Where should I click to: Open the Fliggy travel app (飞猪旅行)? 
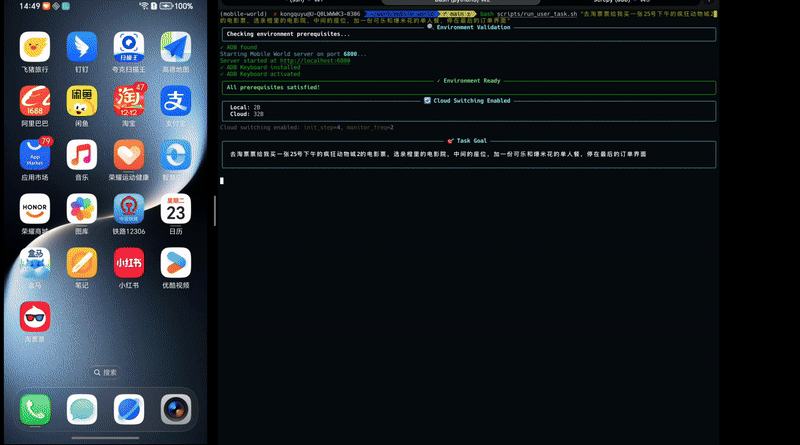(x=35, y=46)
